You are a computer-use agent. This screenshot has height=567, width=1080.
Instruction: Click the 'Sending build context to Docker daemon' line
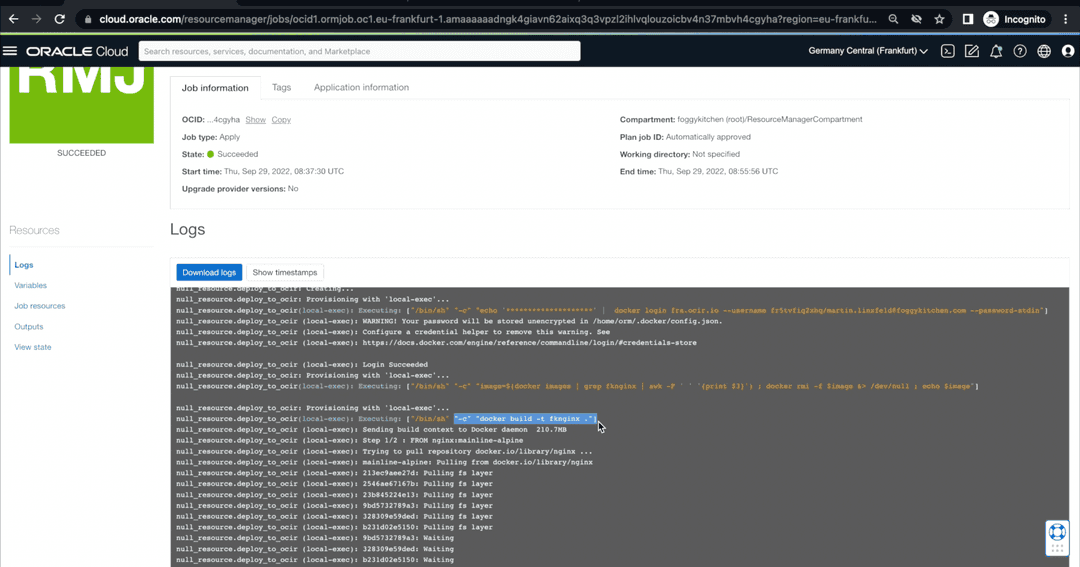[x=371, y=430]
